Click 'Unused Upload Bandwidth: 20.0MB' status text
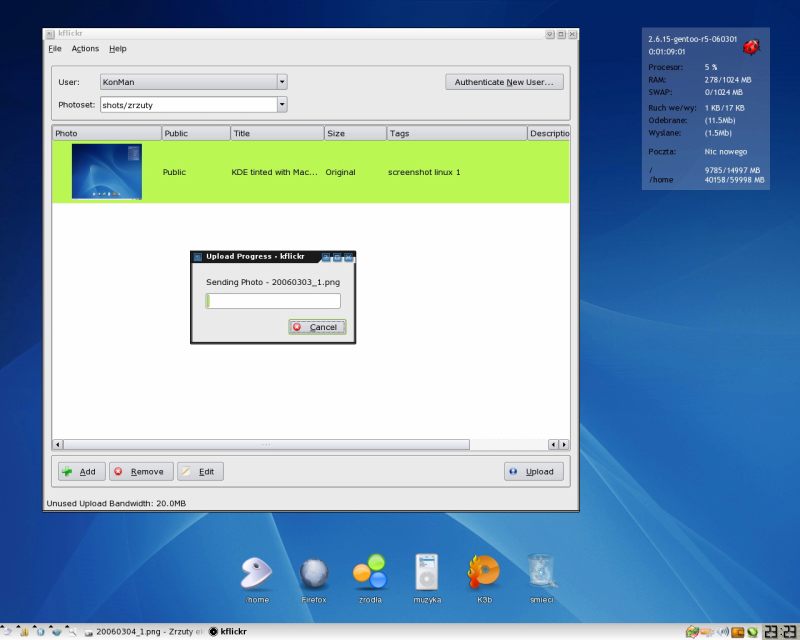This screenshot has width=800, height=640. click(116, 503)
